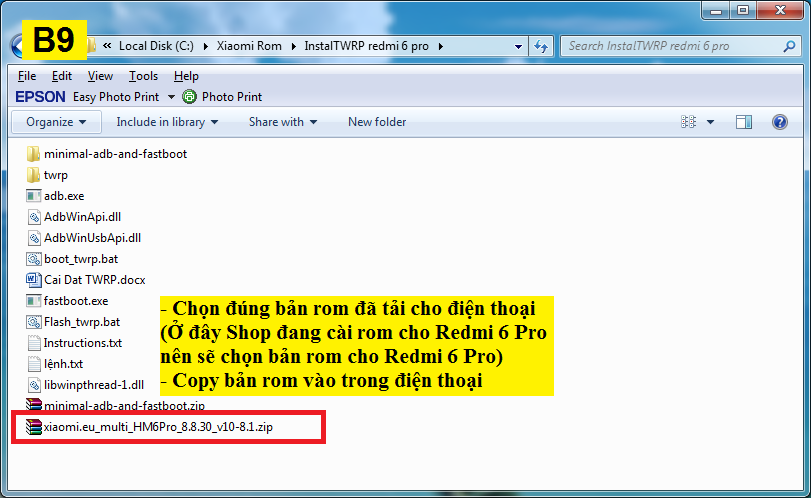Select file name AdbWinApi.dll
Screen dimensions: 811x498
click(82, 217)
